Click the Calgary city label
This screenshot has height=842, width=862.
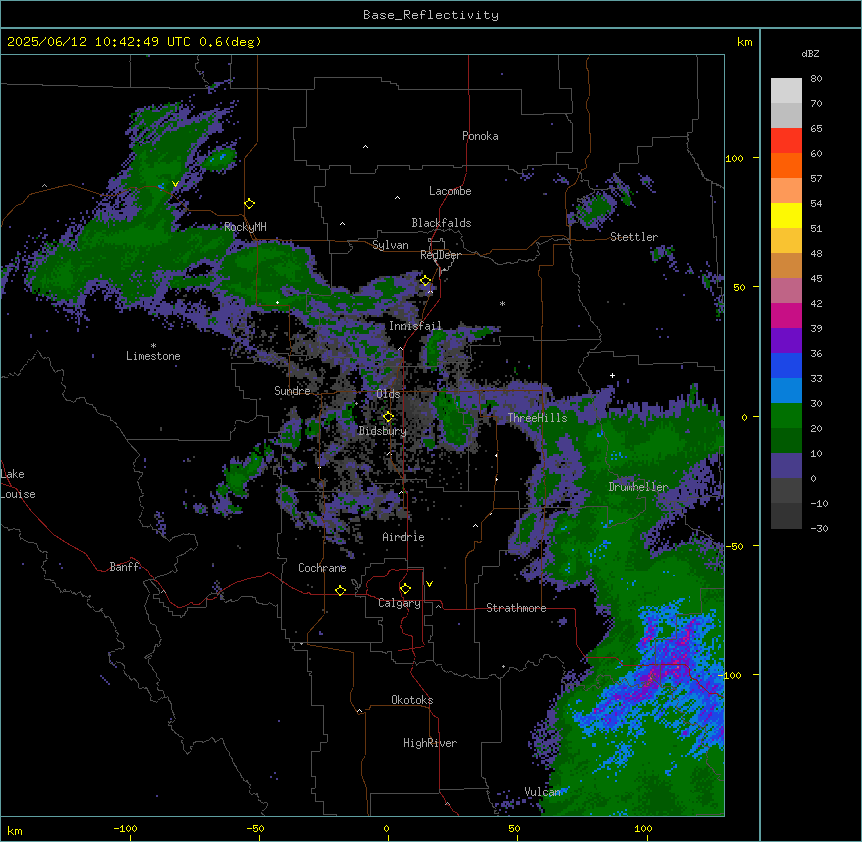[400, 603]
